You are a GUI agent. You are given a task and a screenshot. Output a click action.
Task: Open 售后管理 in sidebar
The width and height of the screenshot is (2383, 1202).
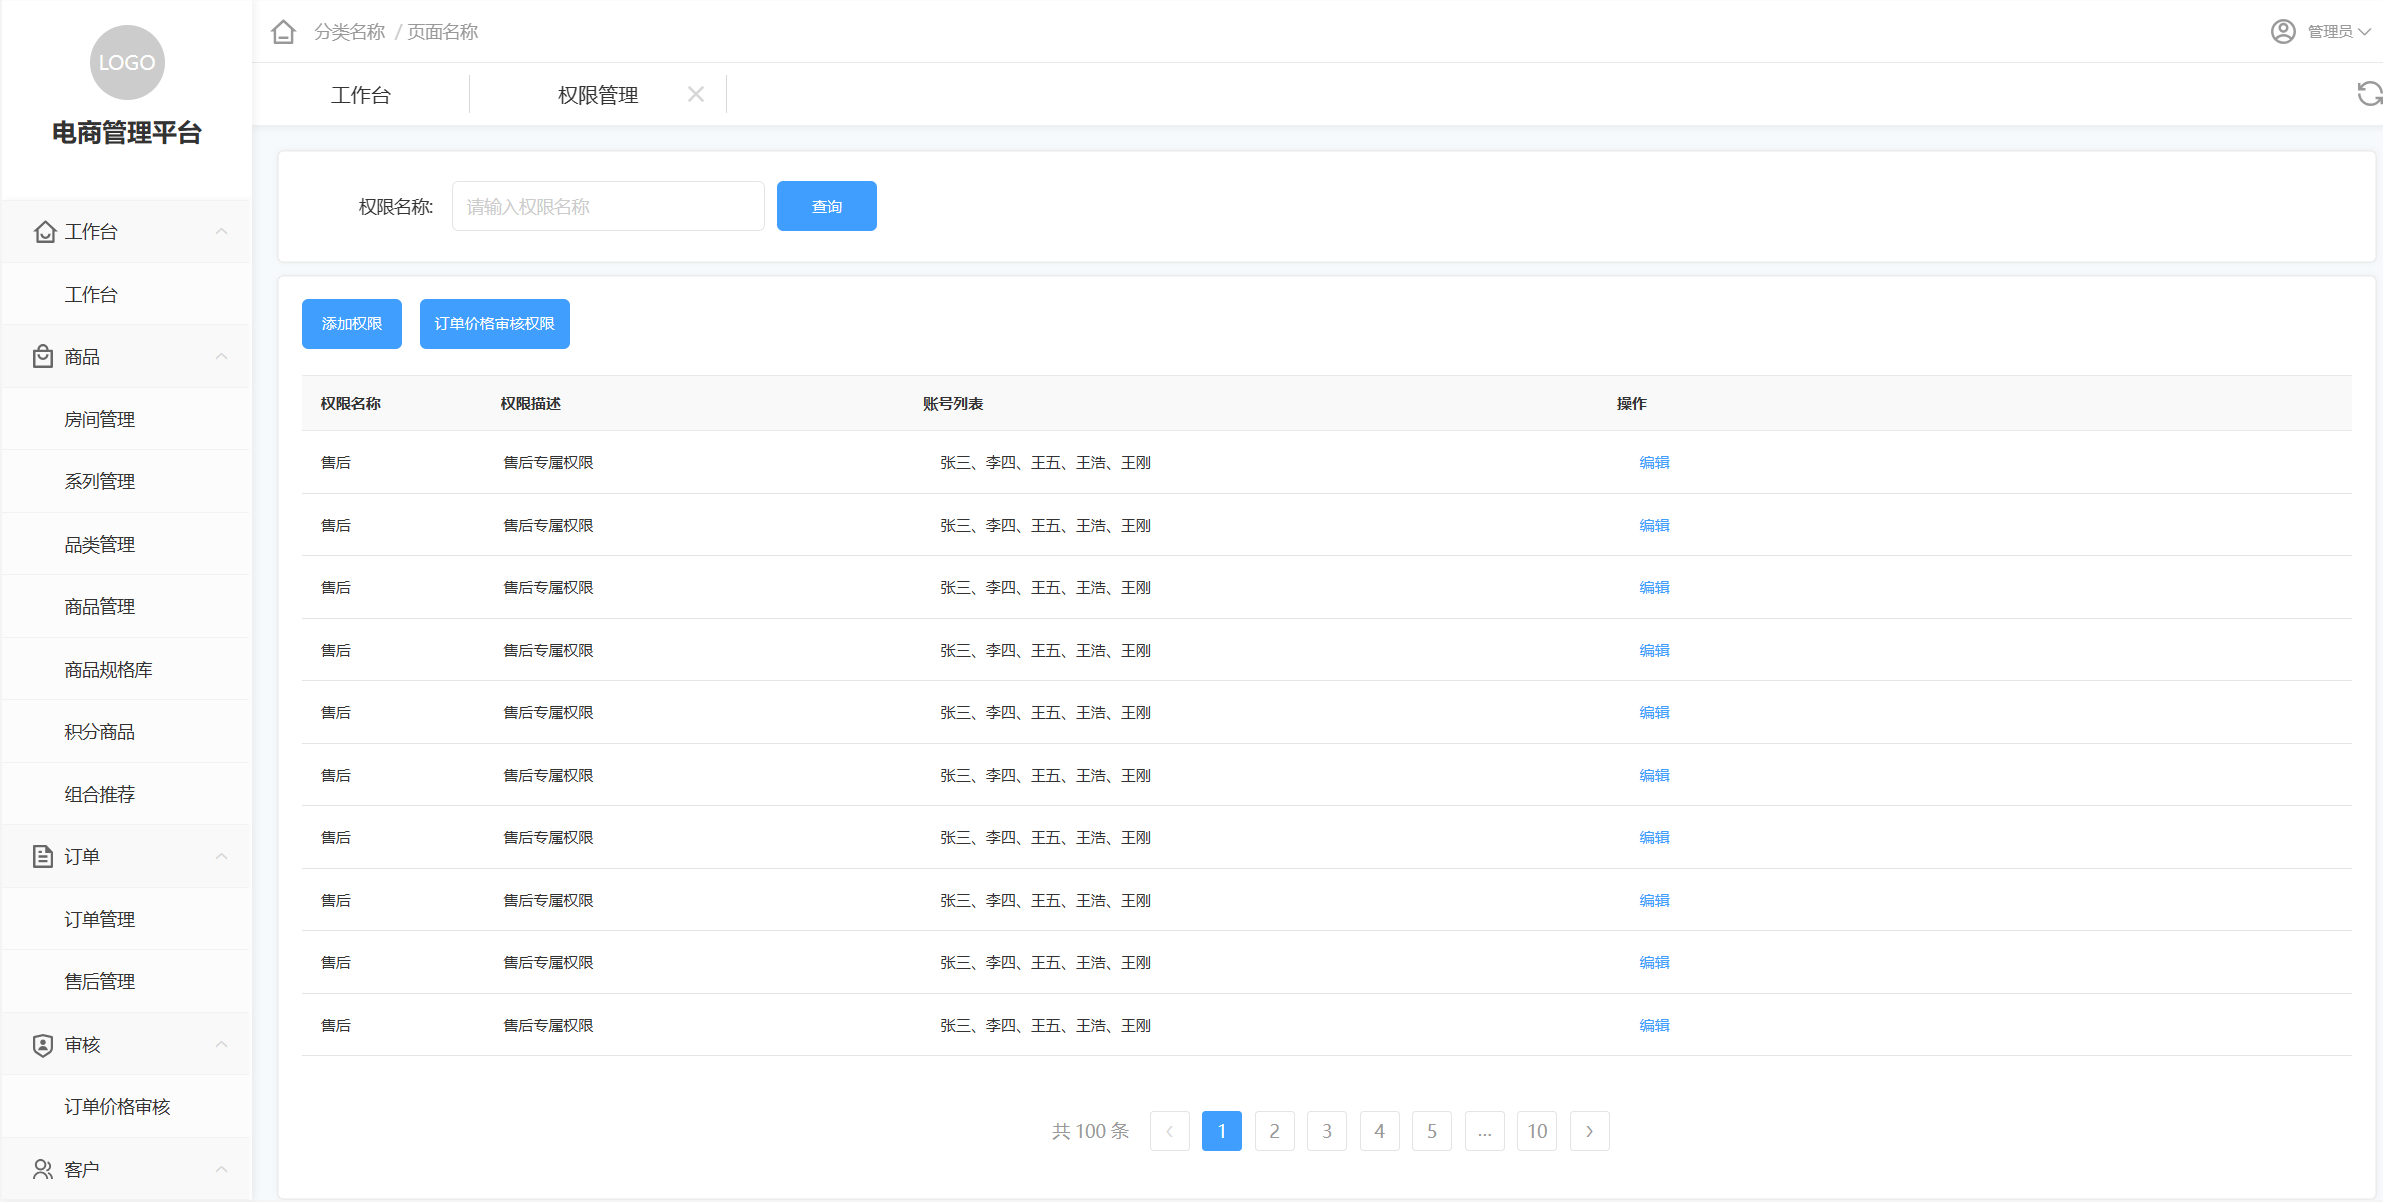pos(126,982)
